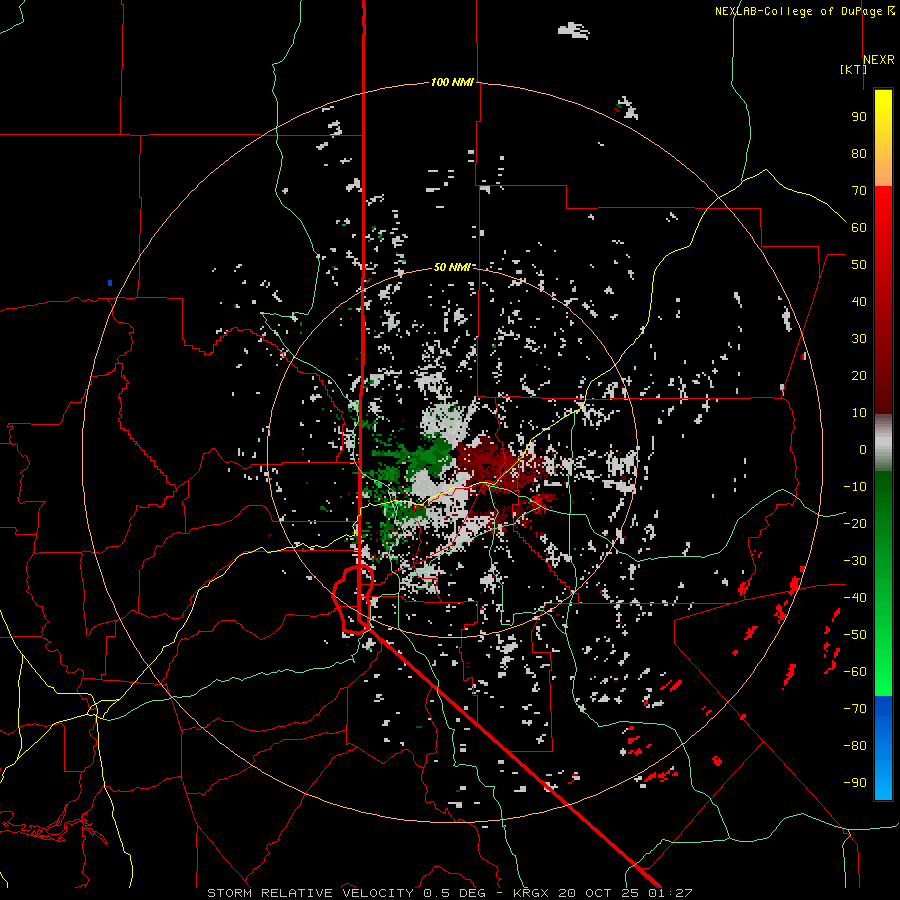Image resolution: width=900 pixels, height=900 pixels.
Task: Click the 0 value on velocity scale
Action: pos(863,449)
